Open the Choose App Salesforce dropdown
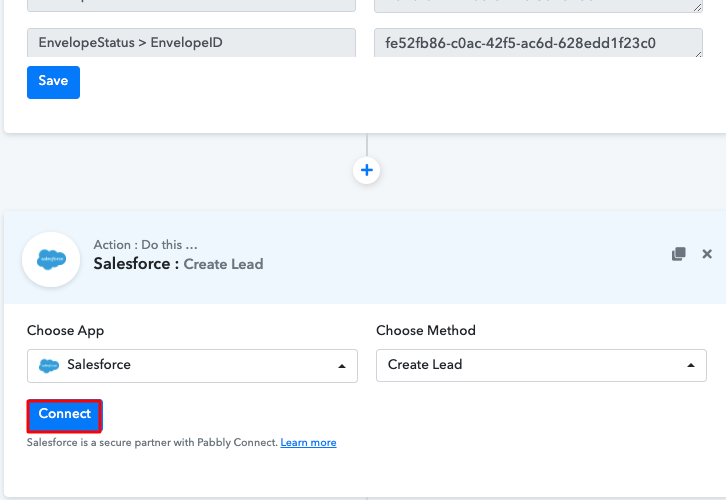 pyautogui.click(x=192, y=366)
